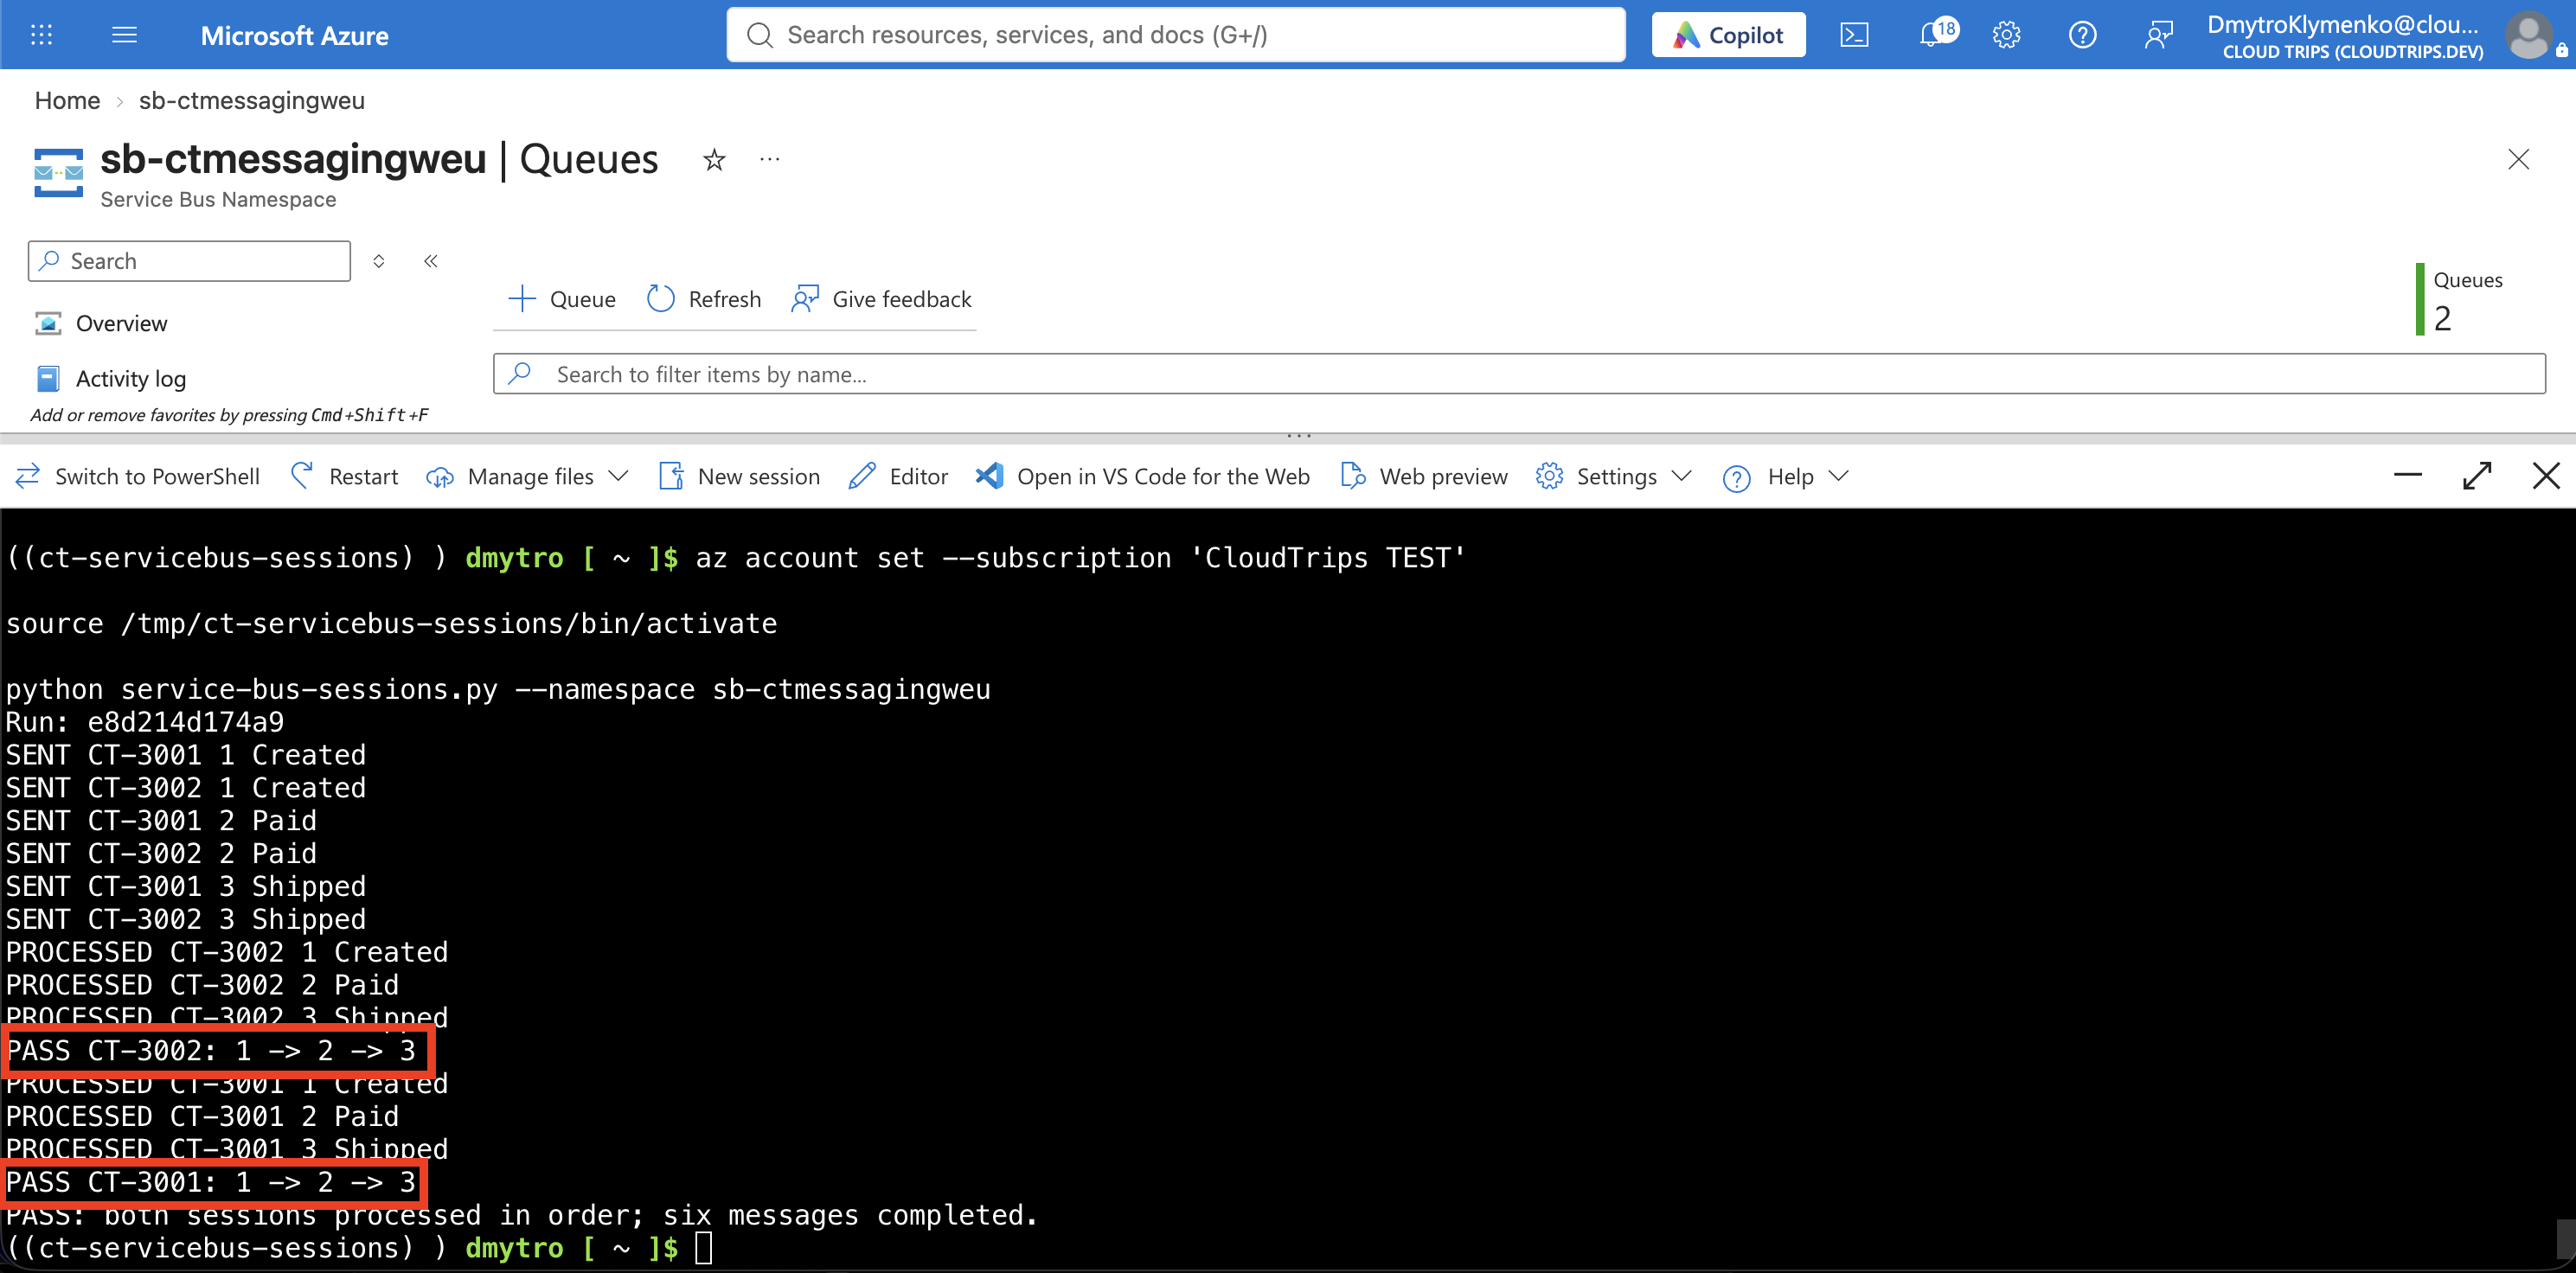Viewport: 2576px width, 1273px height.
Task: Click Give feedback in the command bar
Action: pos(881,299)
